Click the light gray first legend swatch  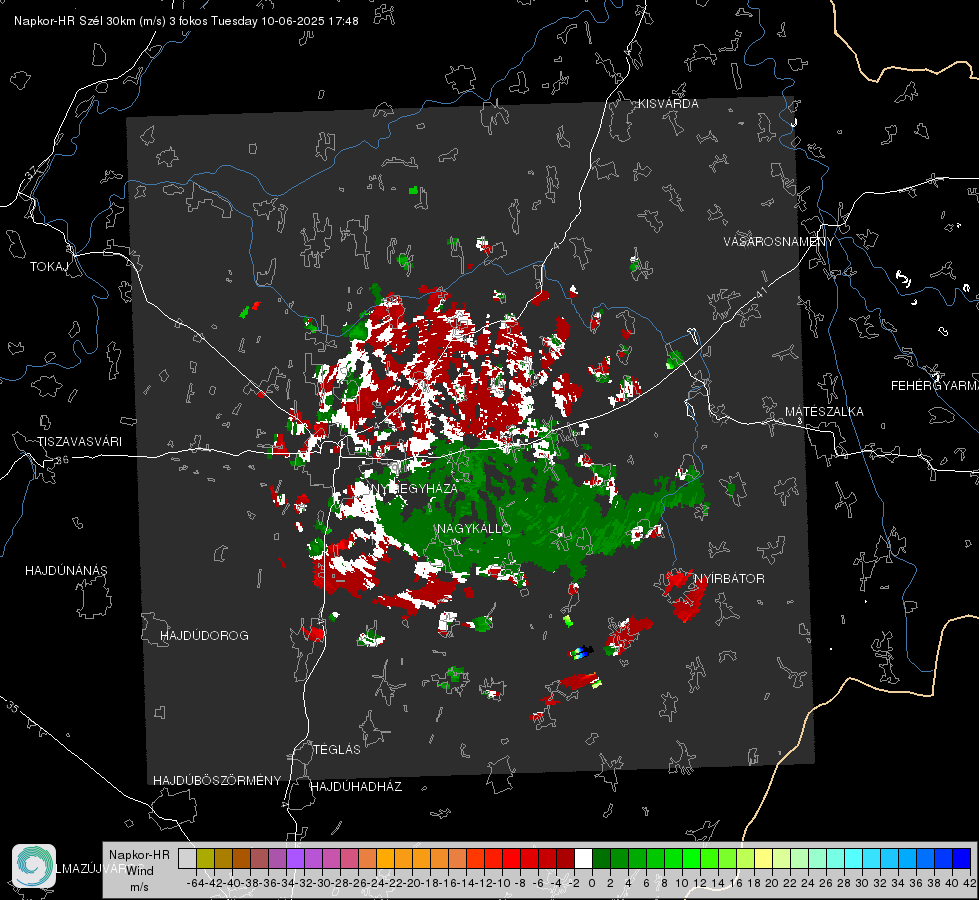(187, 858)
